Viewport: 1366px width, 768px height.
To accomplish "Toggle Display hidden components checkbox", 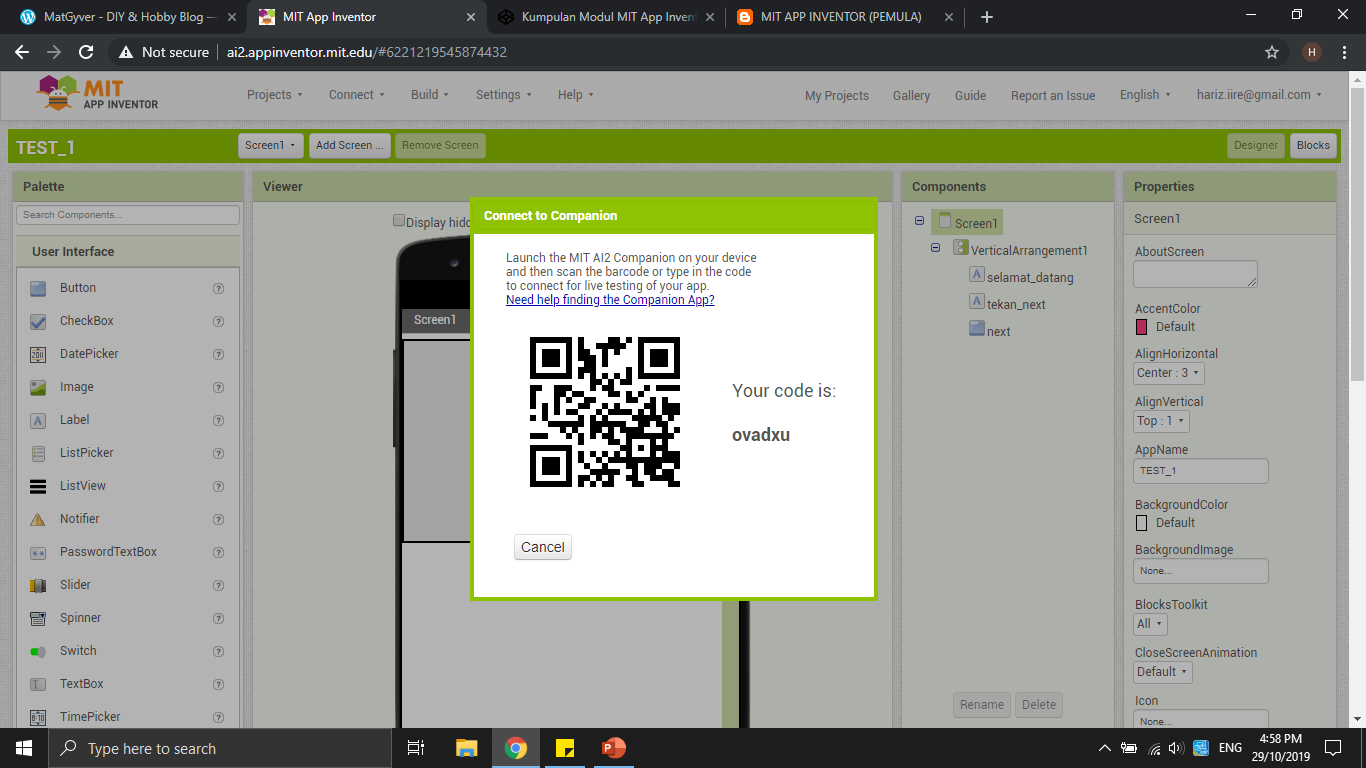I will [x=399, y=221].
